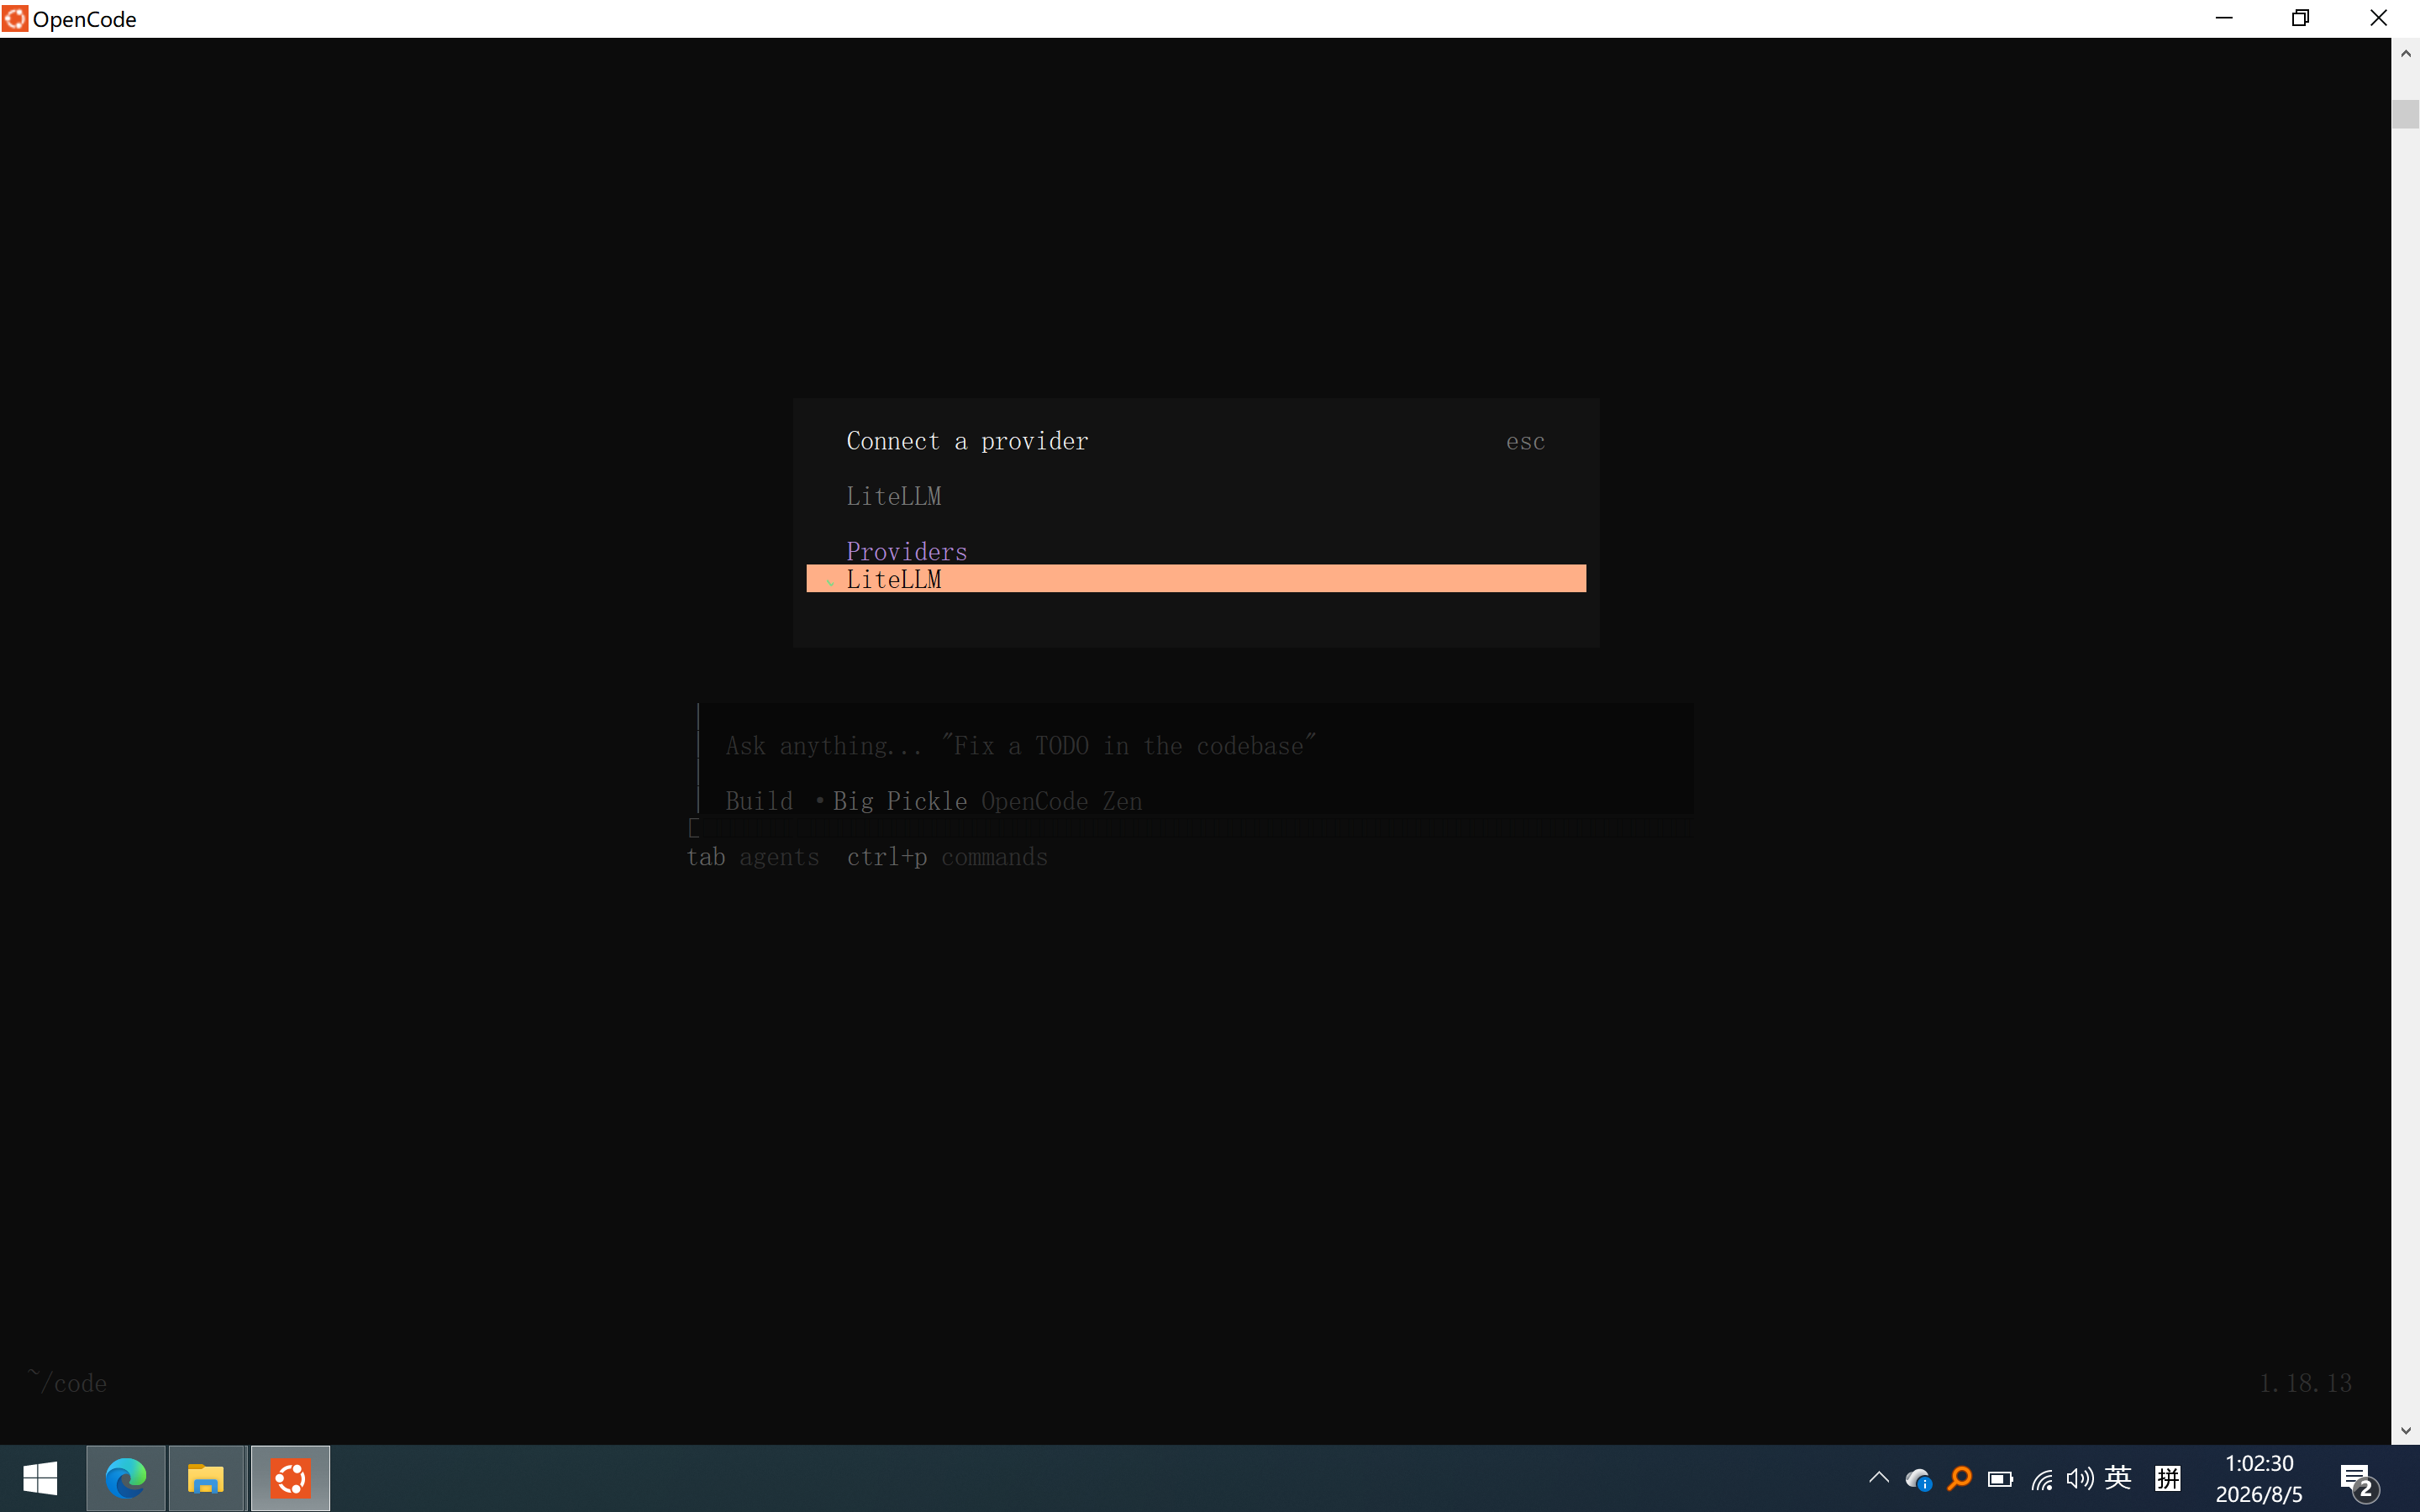The width and height of the screenshot is (2420, 1512).
Task: Click the scrollbar up arrow
Action: pos(2405,54)
